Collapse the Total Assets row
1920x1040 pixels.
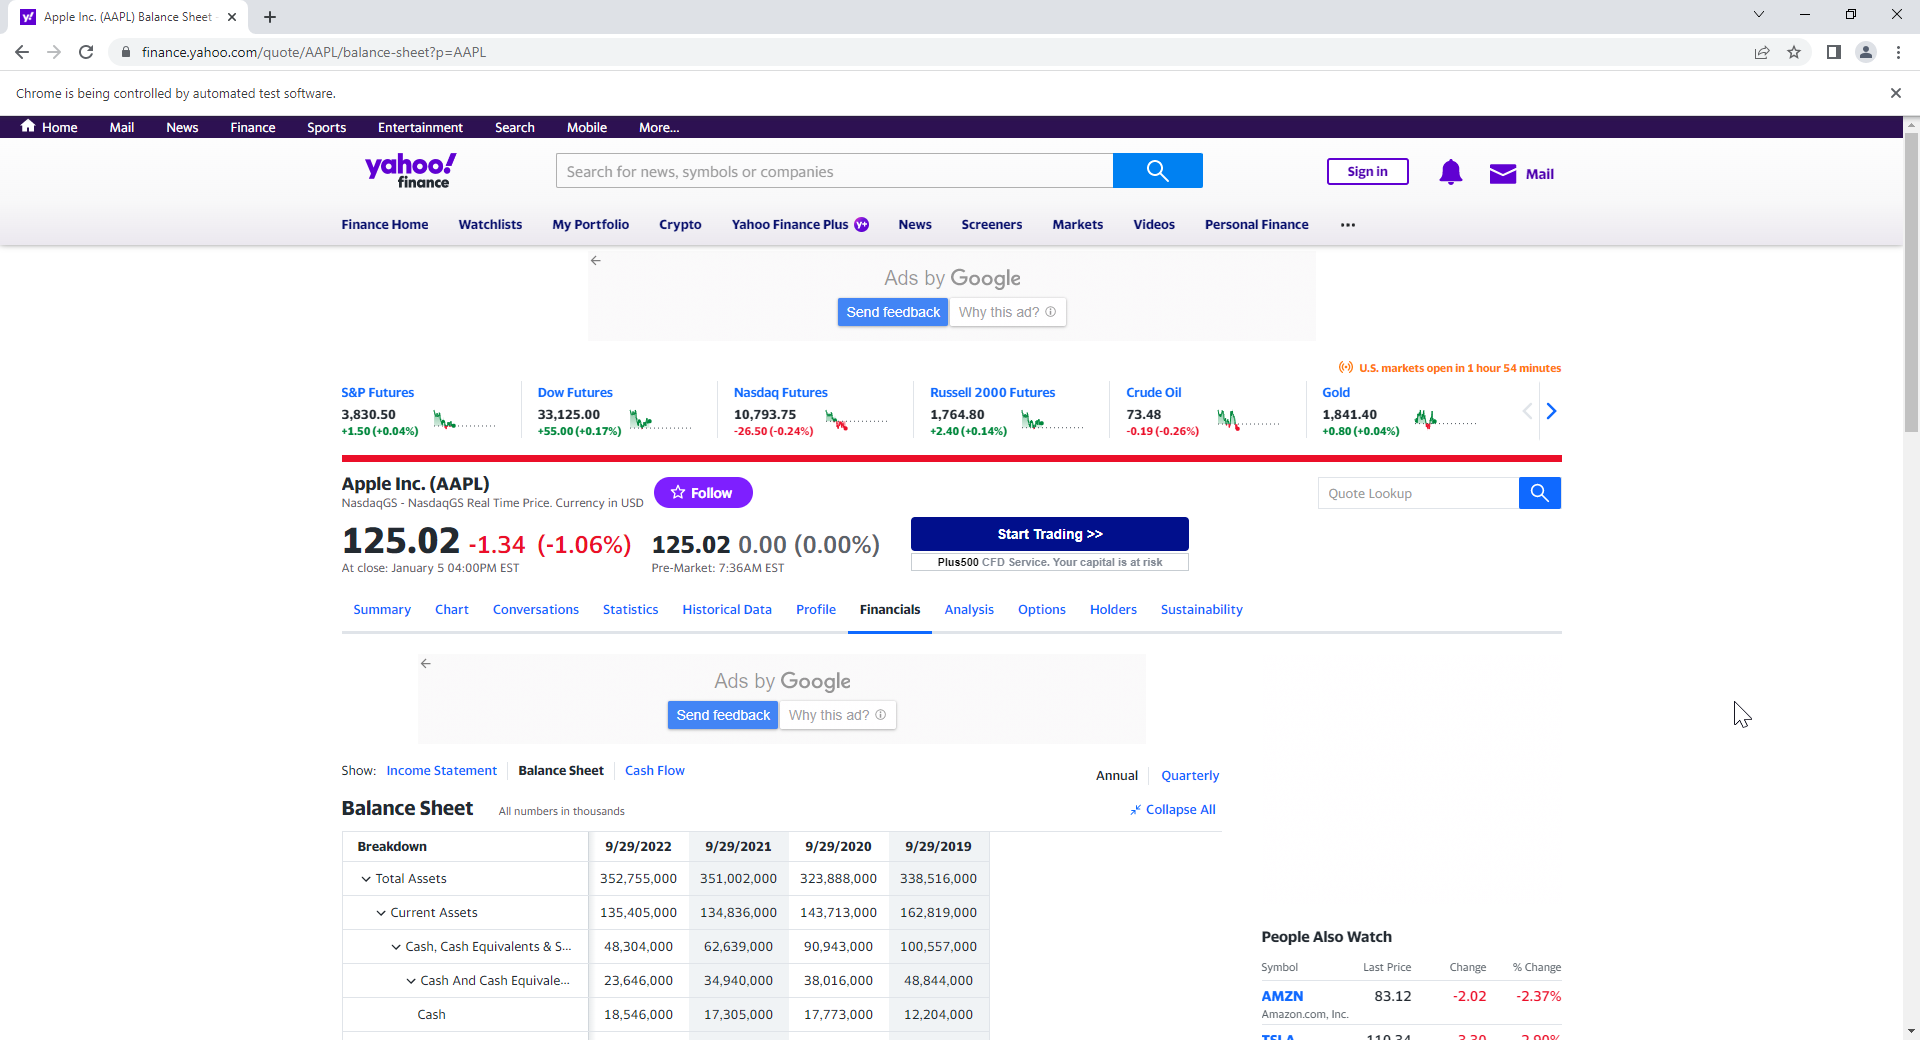click(x=366, y=879)
